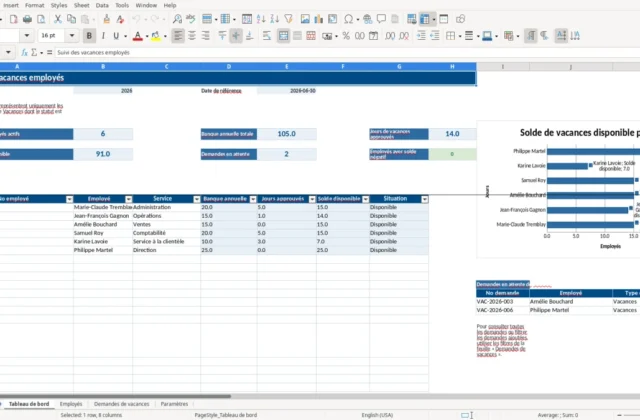Click the Cut scissors icon
640x420 pixels.
point(58,19)
